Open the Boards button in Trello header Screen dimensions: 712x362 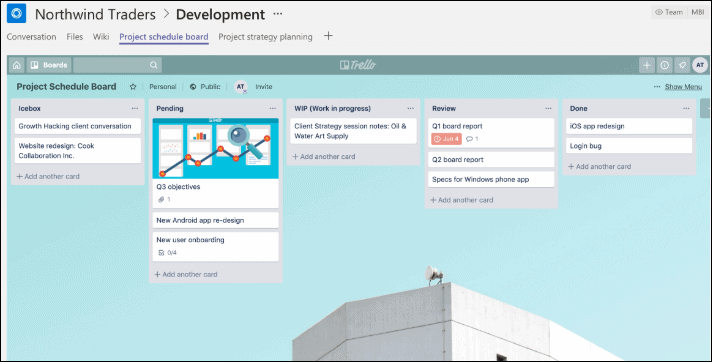(x=49, y=65)
